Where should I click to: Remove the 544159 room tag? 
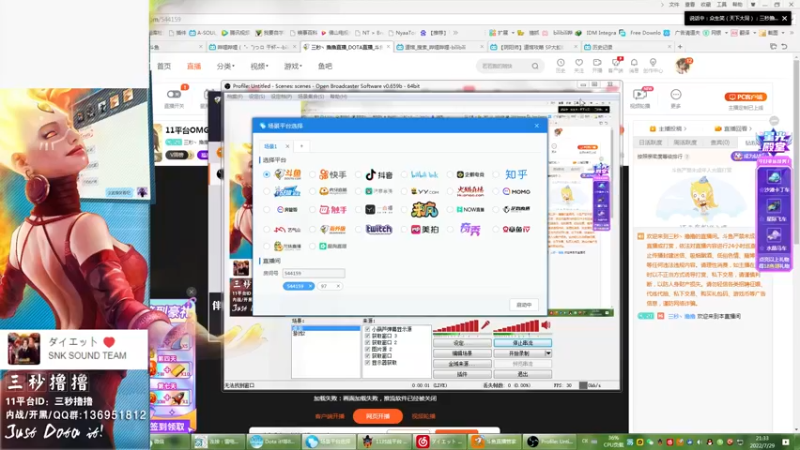tap(310, 286)
